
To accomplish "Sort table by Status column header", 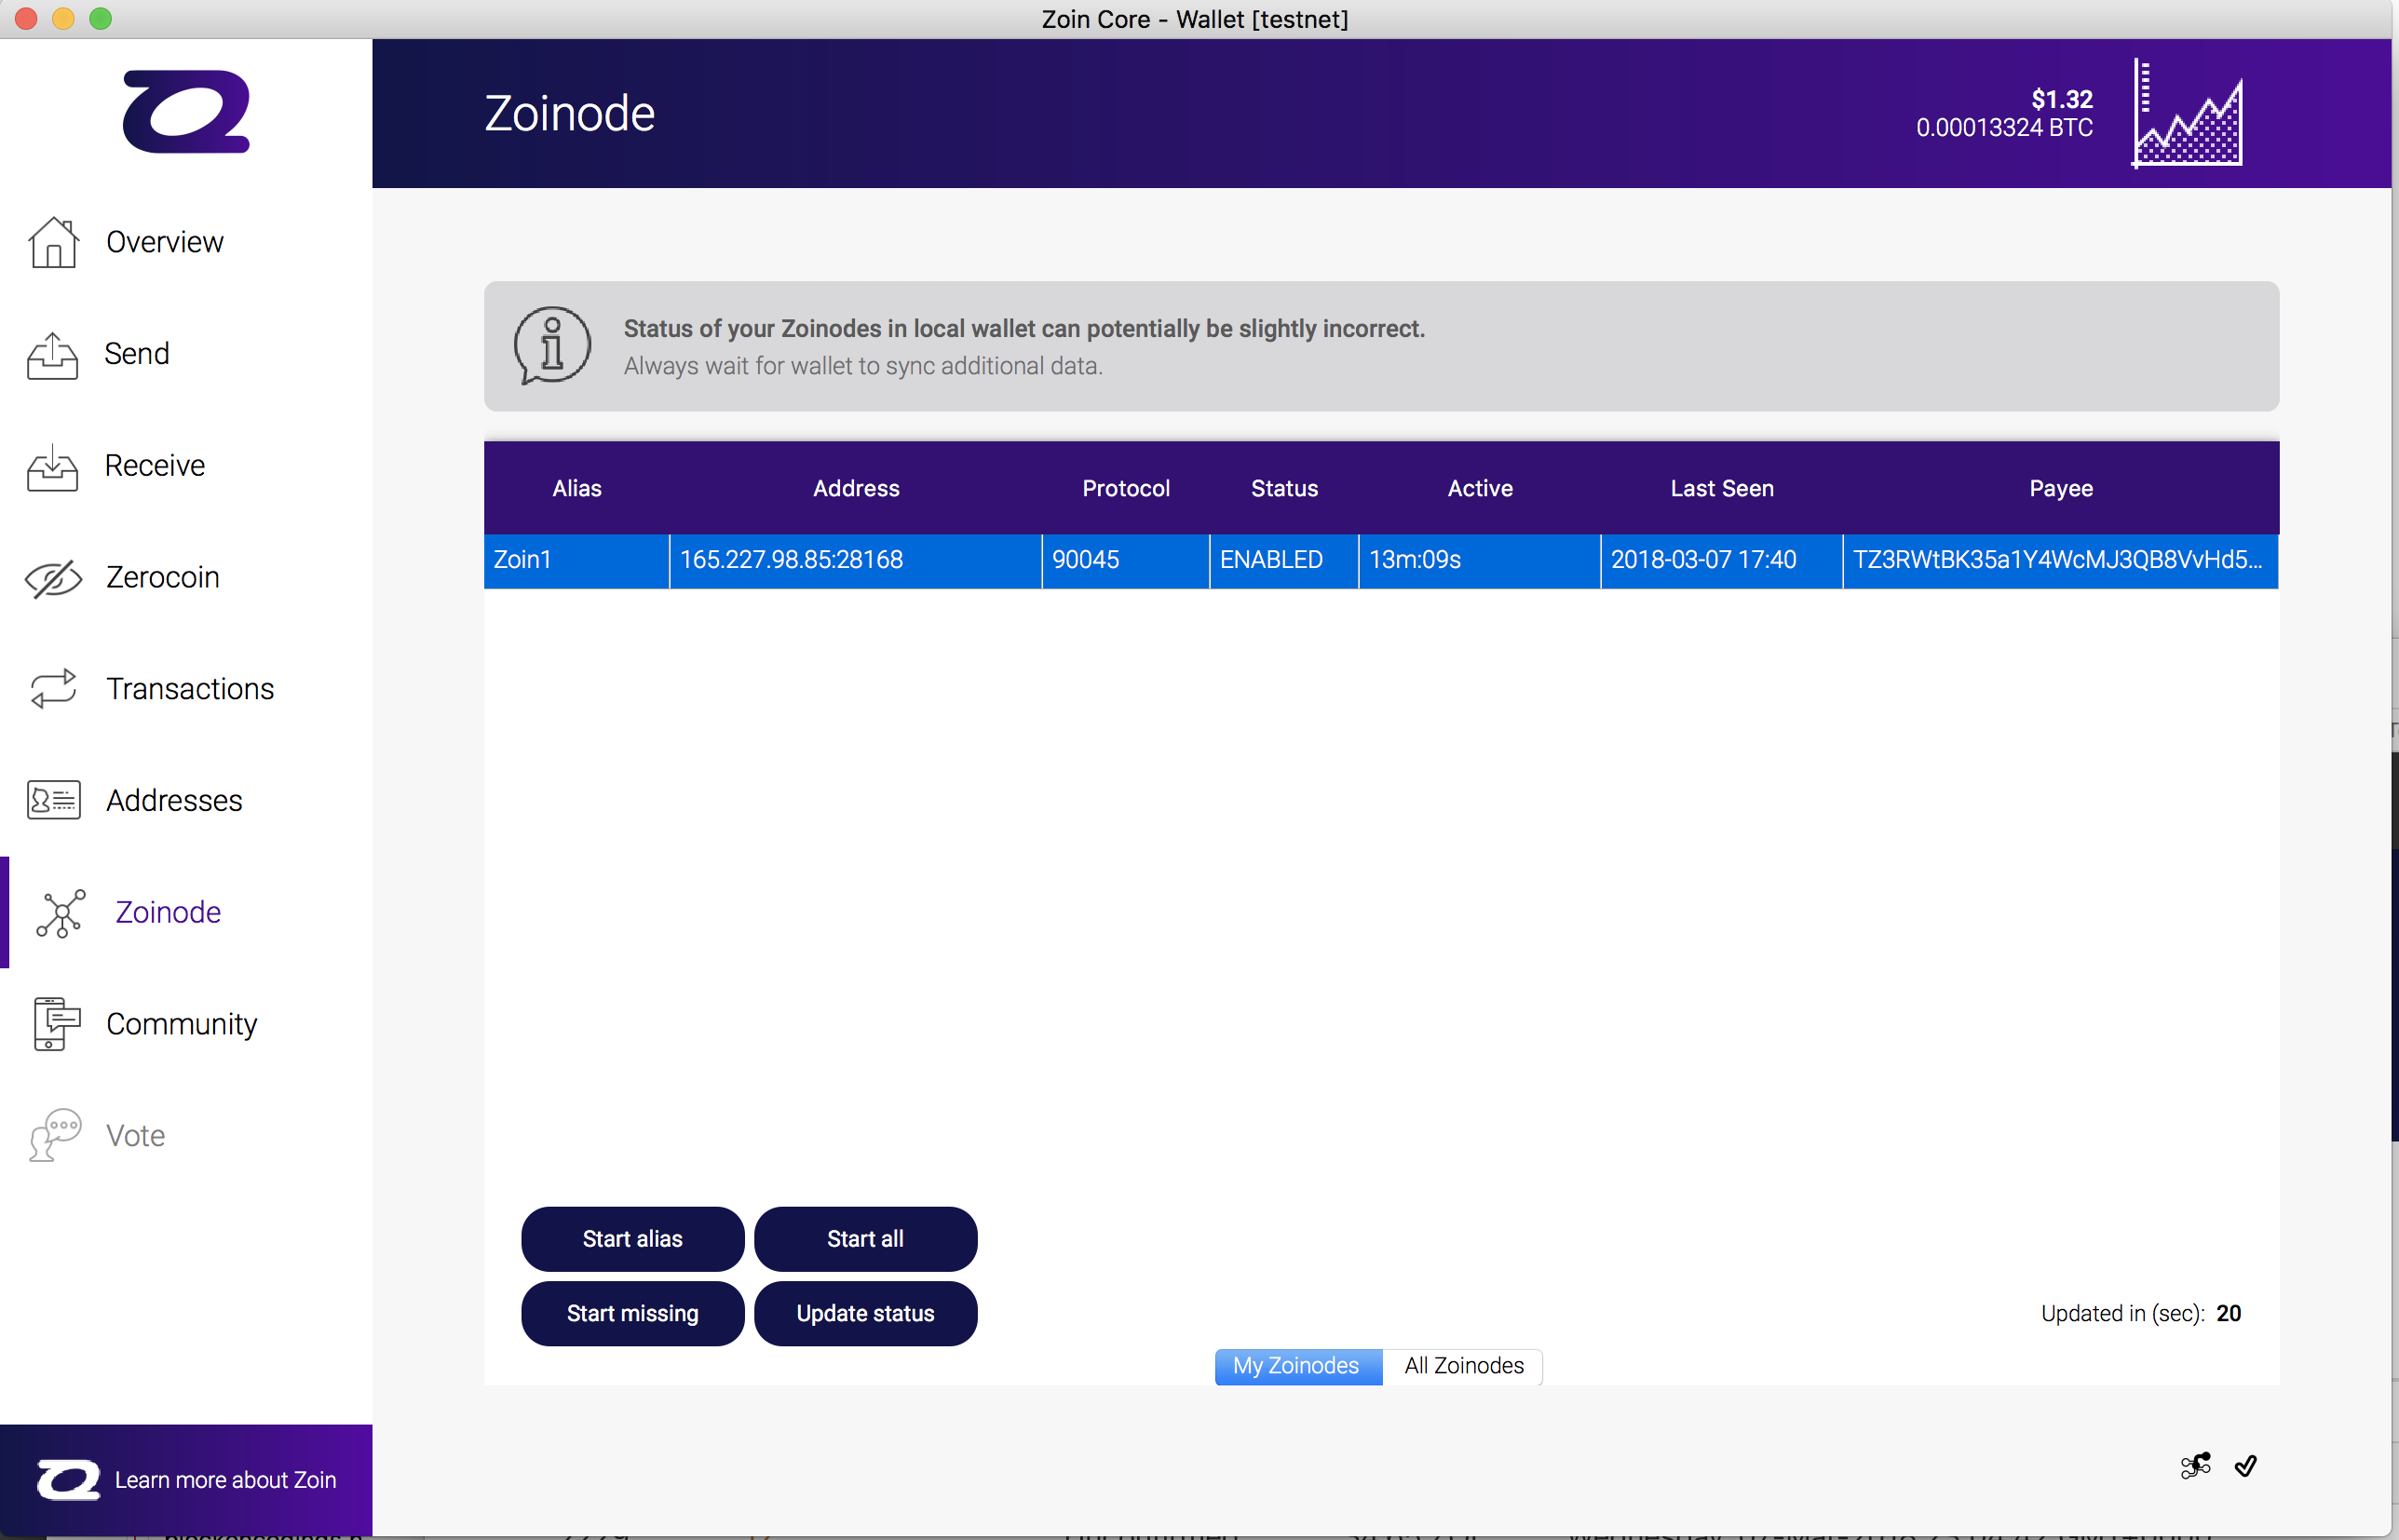I will pos(1284,489).
